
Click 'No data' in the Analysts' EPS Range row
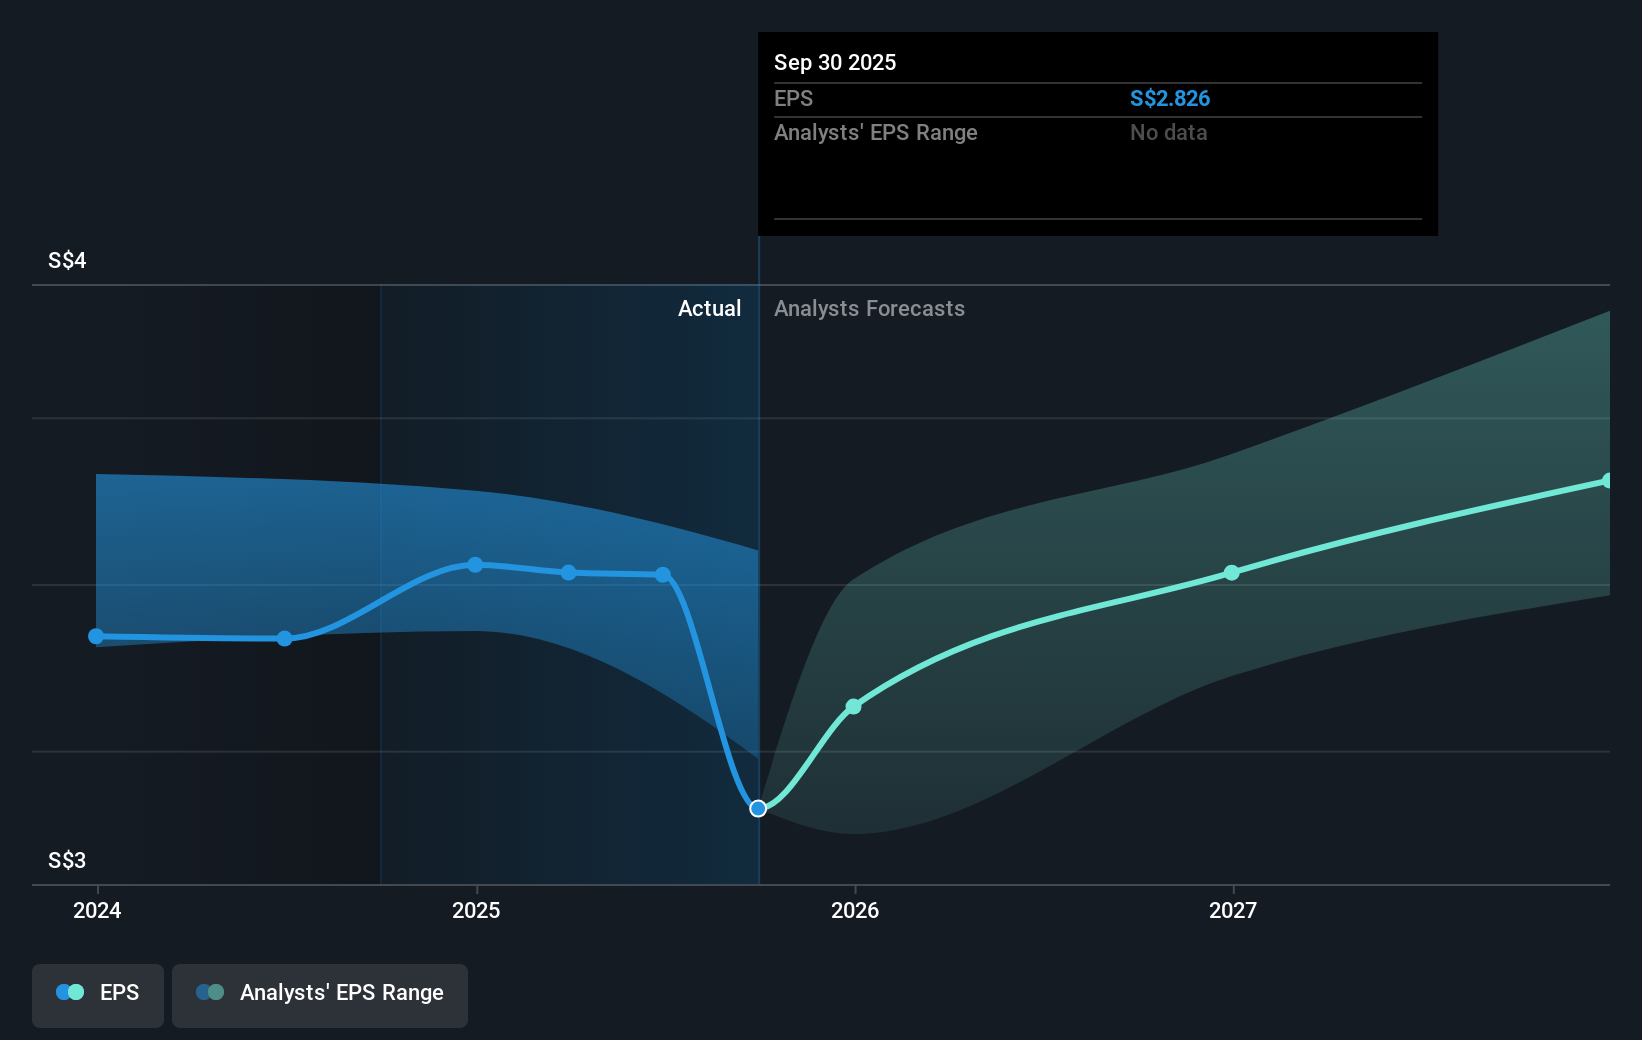click(1168, 133)
